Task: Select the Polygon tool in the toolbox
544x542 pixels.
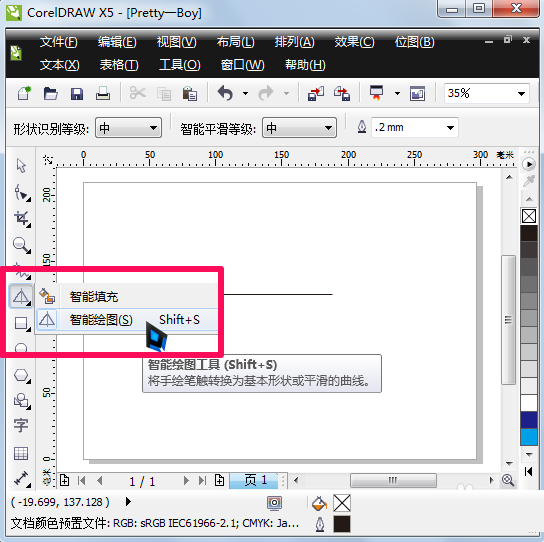Action: [22, 375]
